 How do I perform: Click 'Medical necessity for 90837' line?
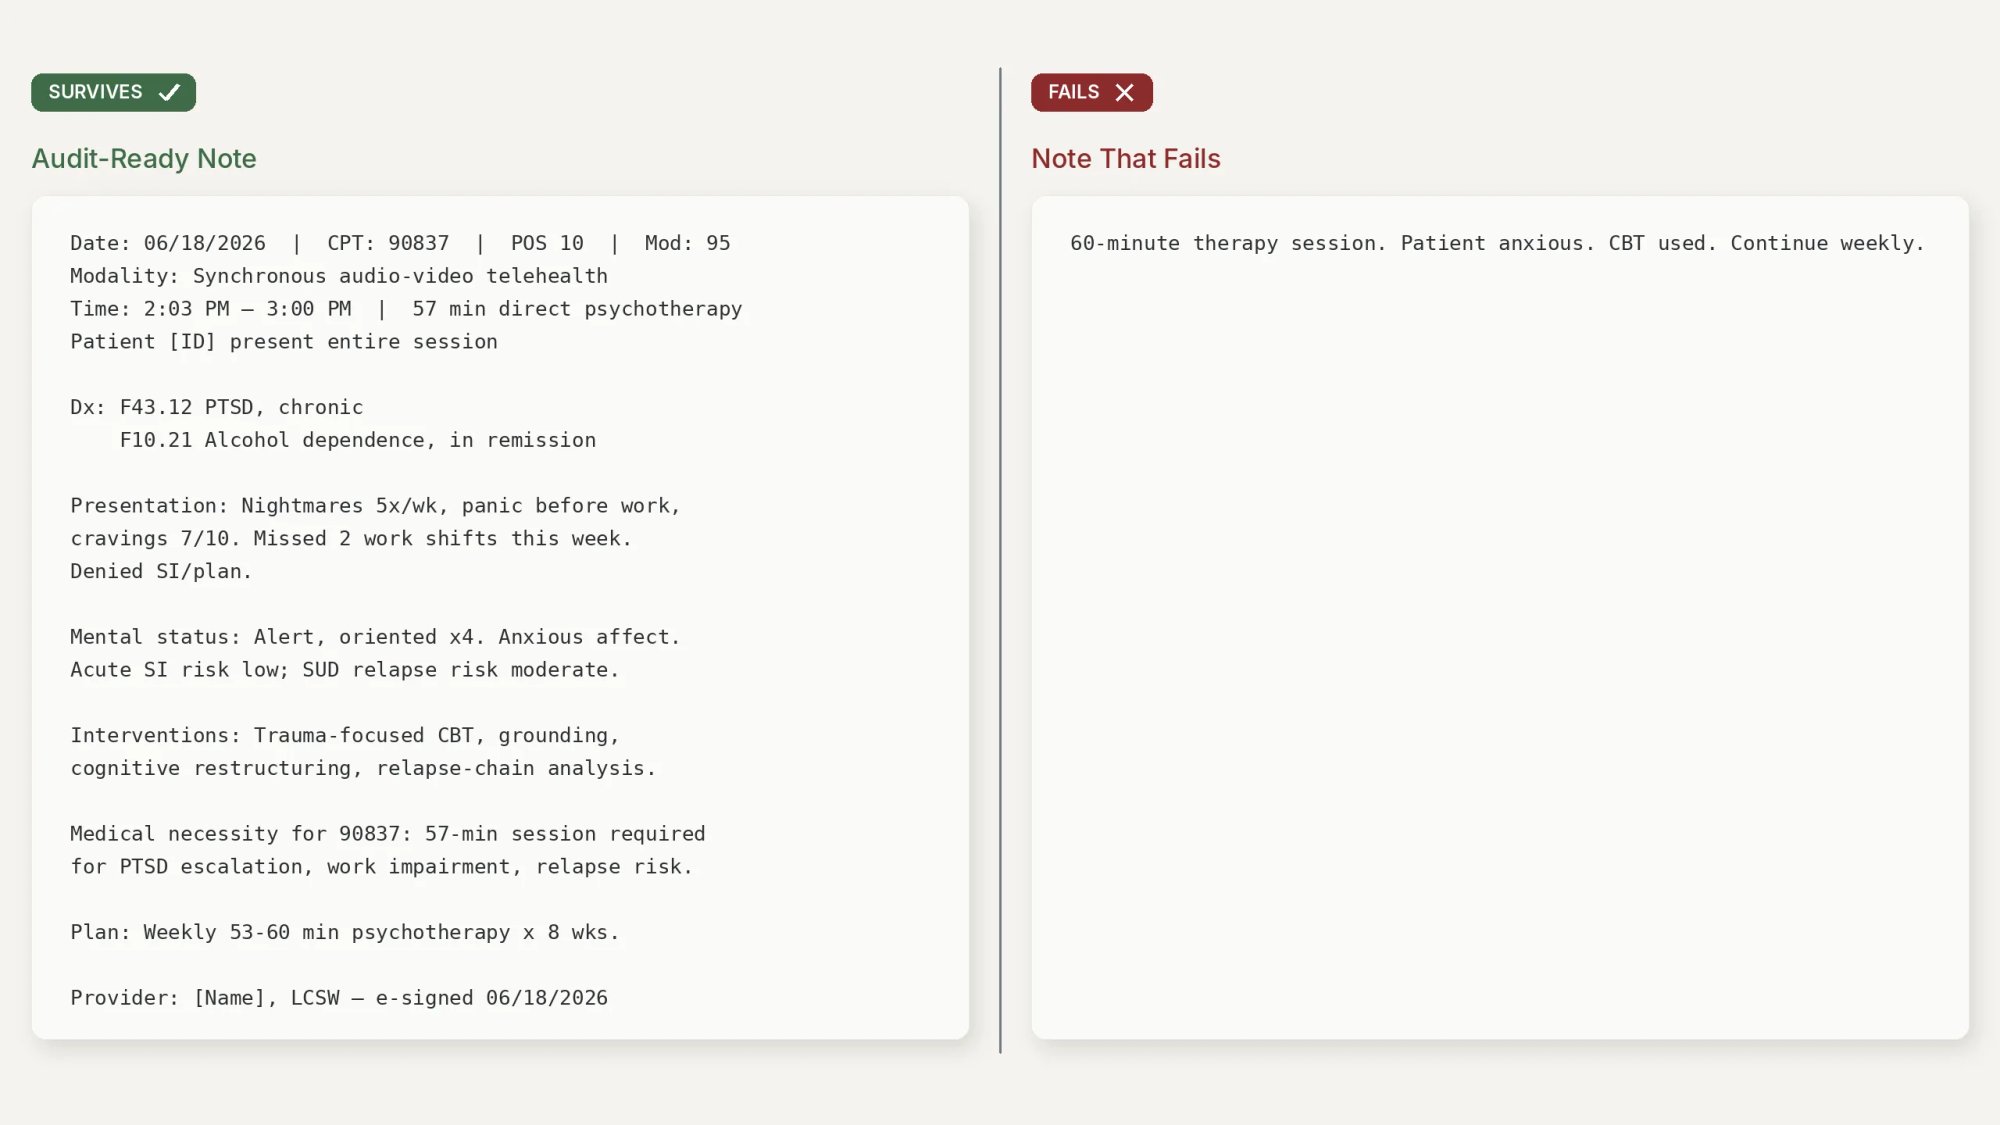388,834
